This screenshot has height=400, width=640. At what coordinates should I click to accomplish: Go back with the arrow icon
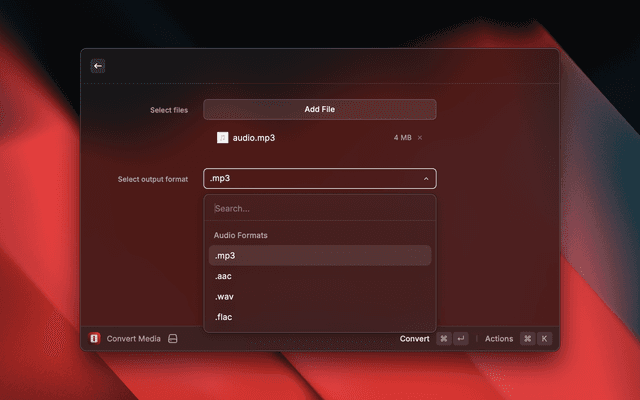tap(98, 66)
